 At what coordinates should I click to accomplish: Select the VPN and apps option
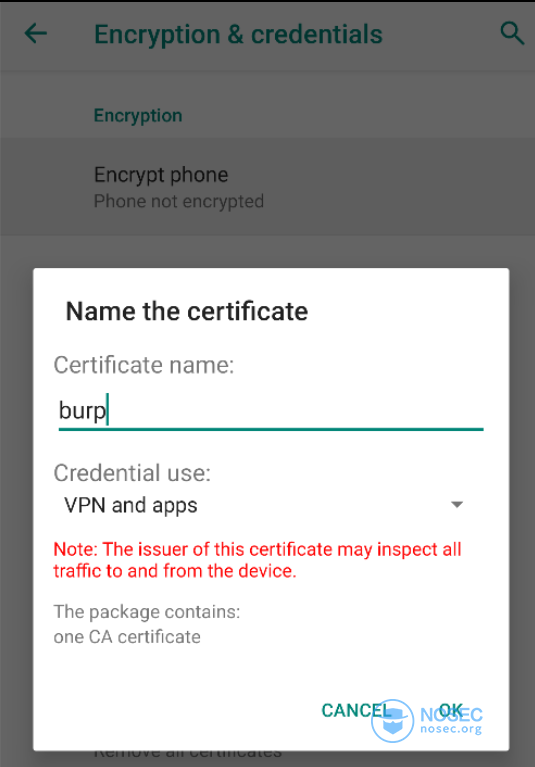click(x=131, y=505)
